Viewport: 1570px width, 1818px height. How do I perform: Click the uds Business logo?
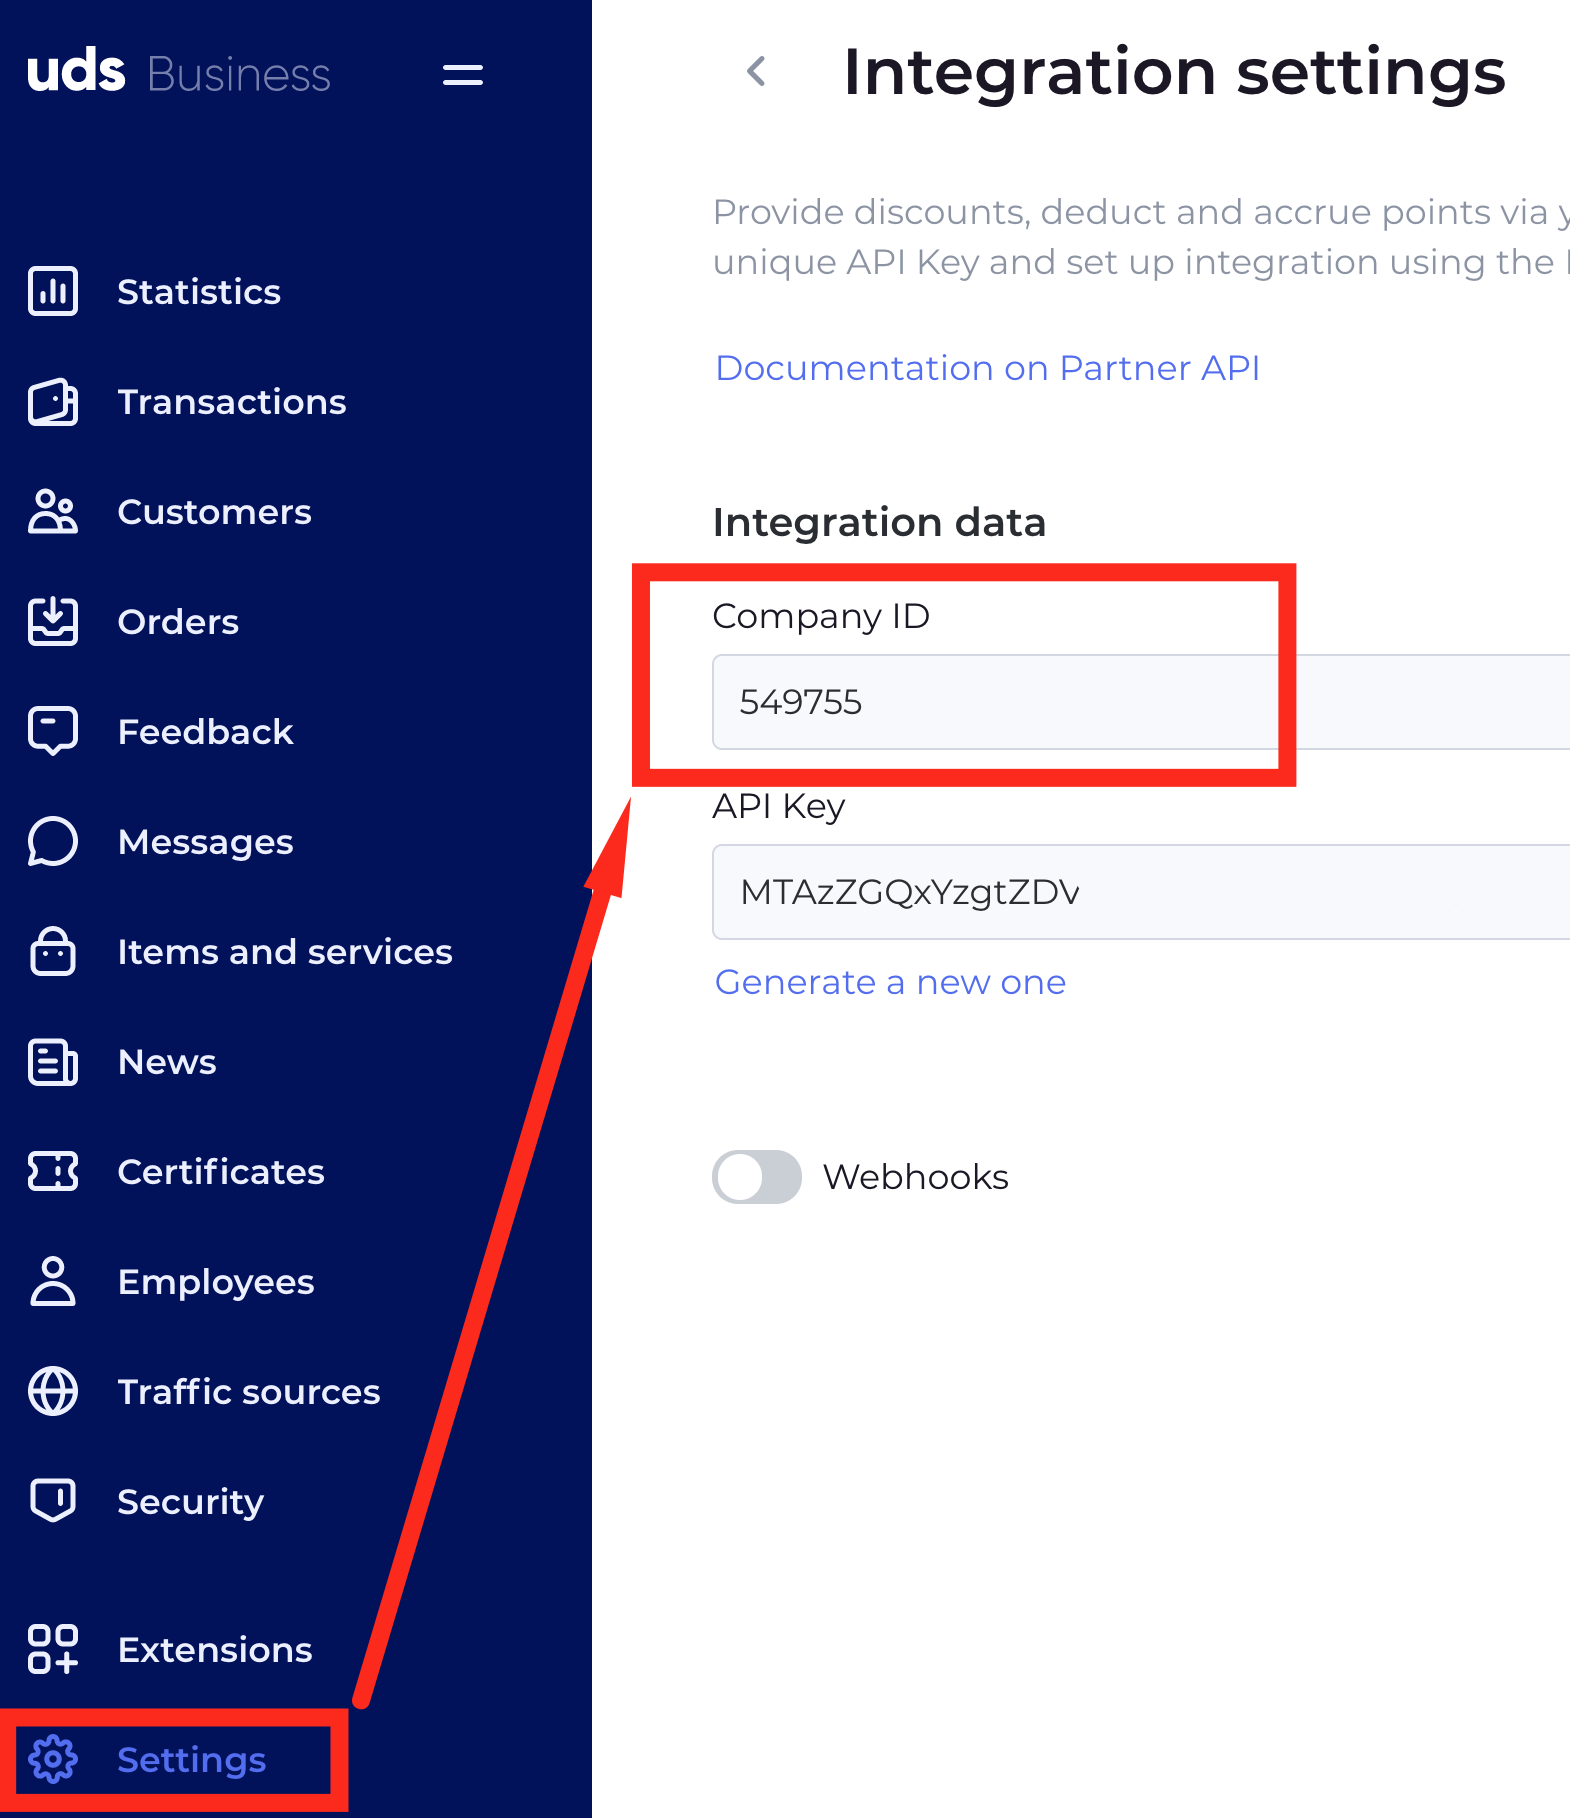(178, 73)
